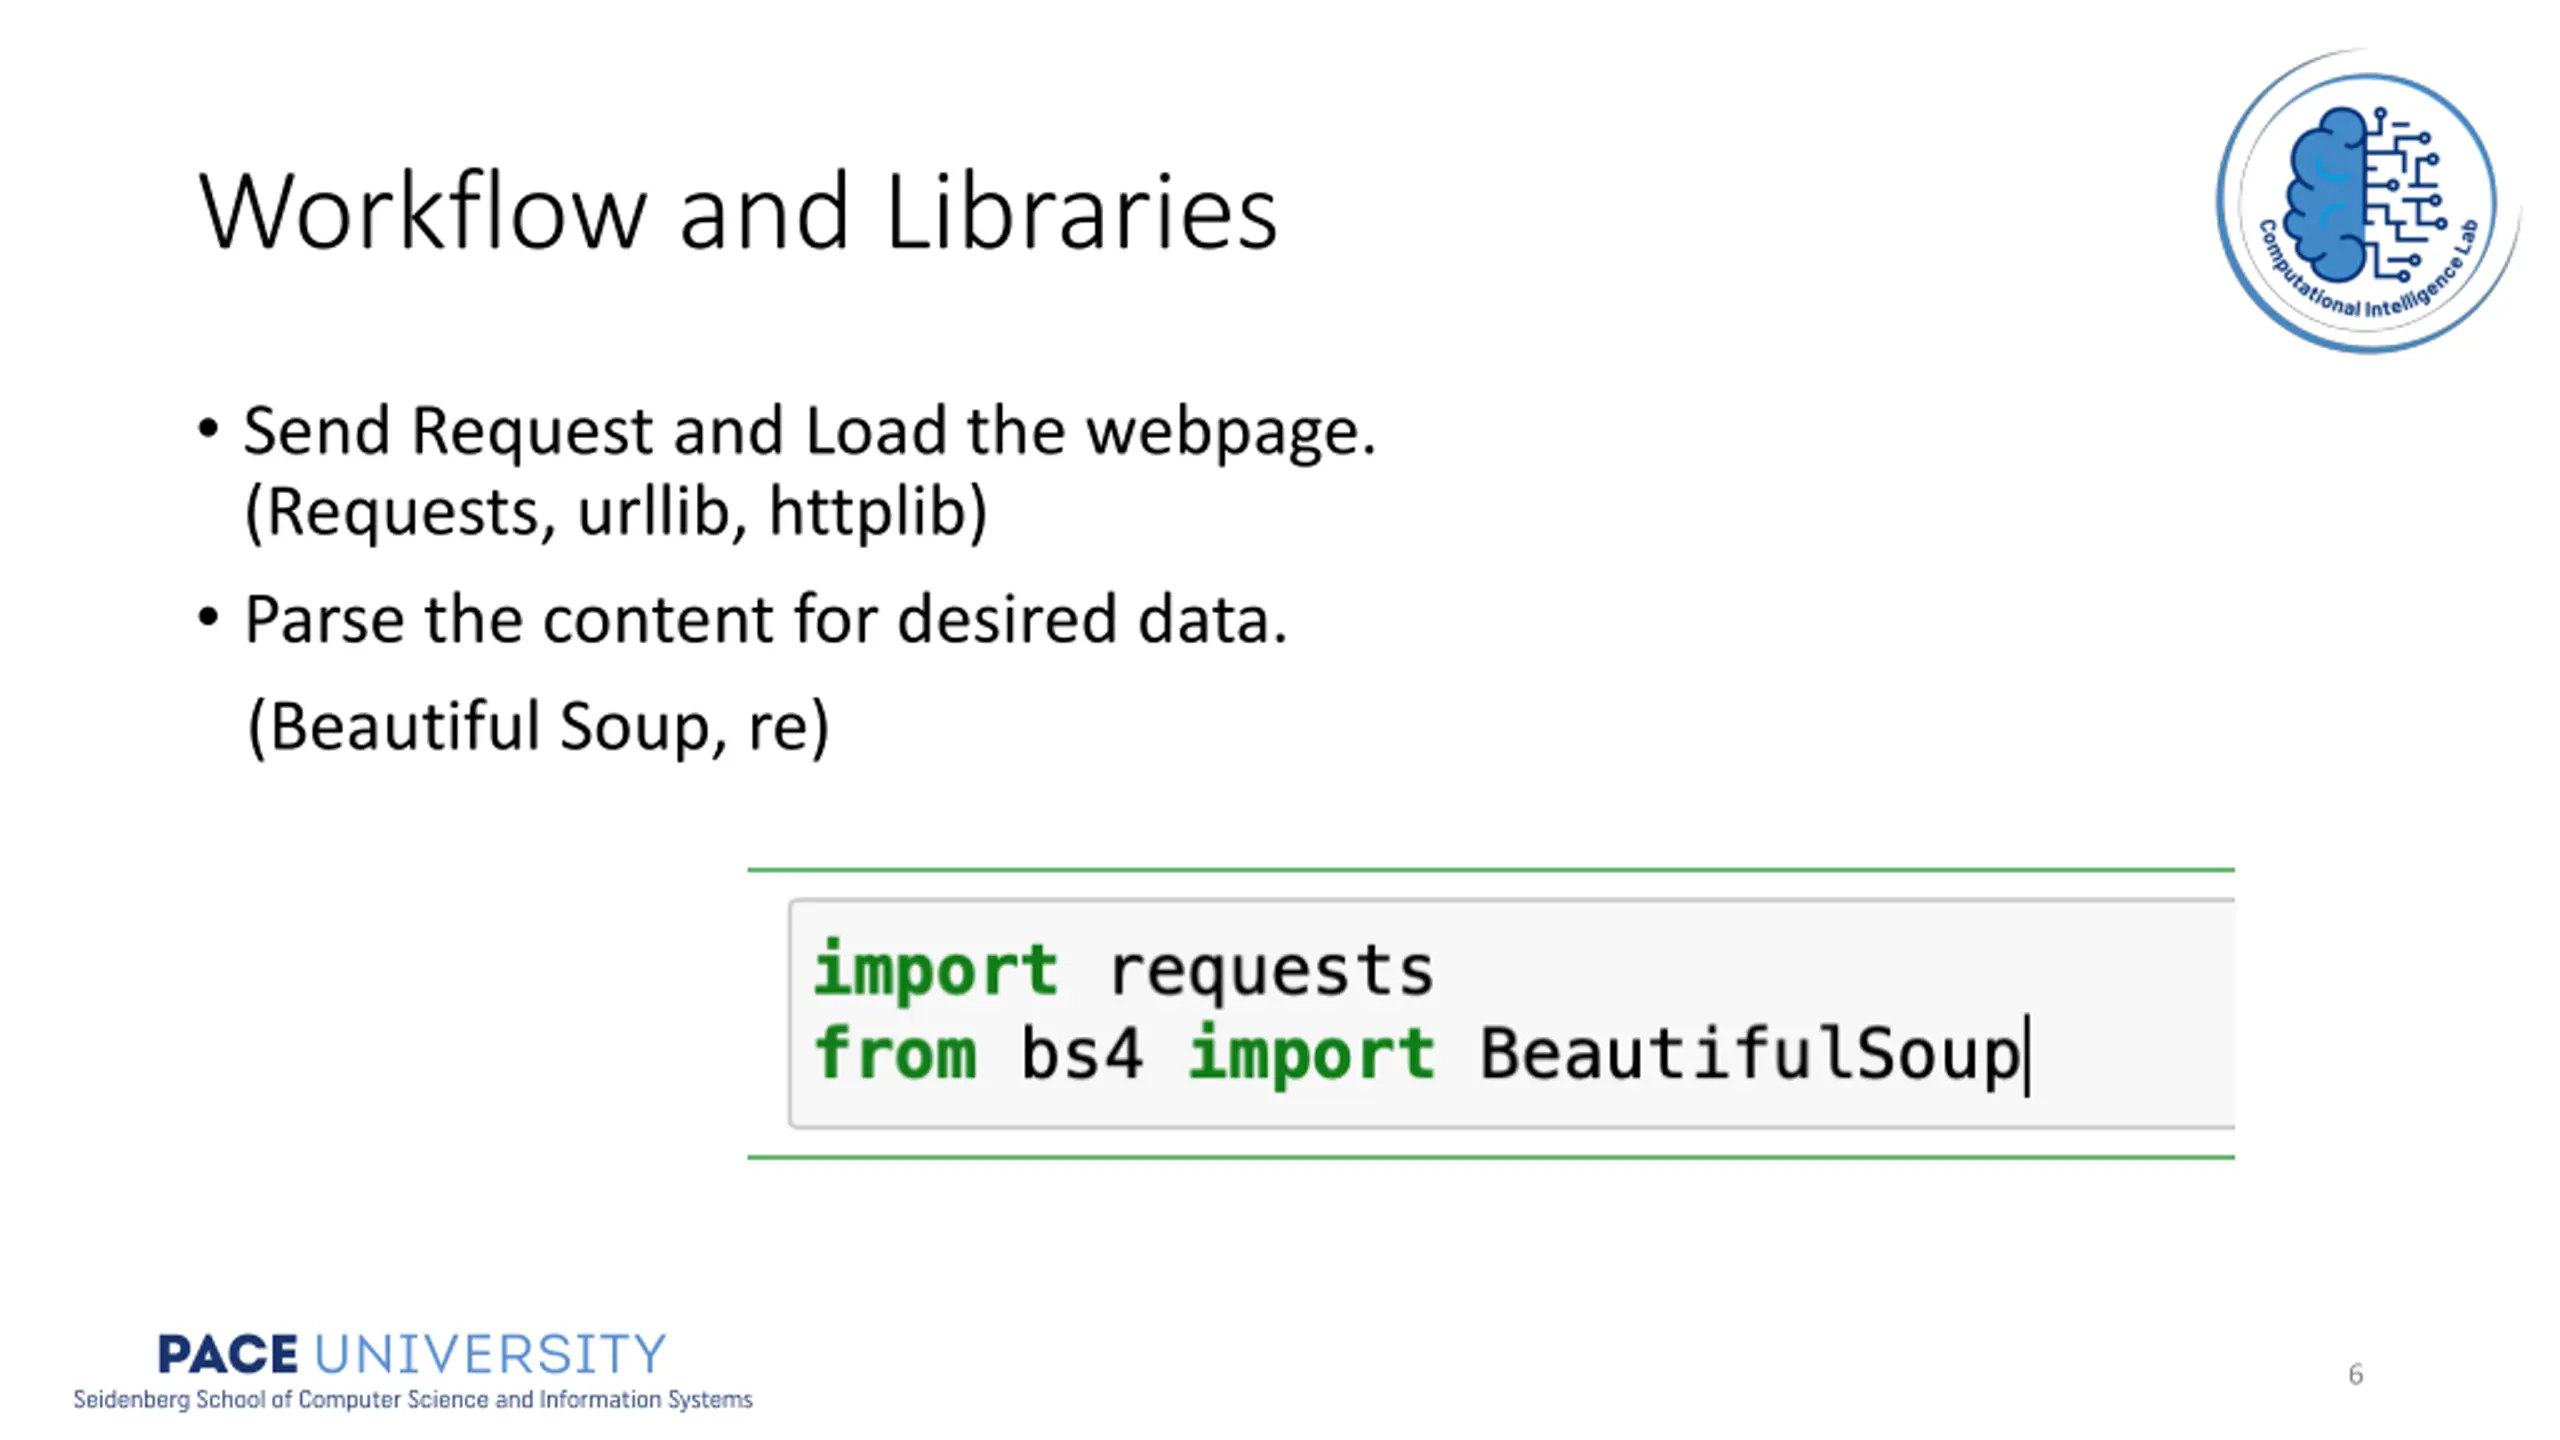Viewport: 2560px width, 1440px height.
Task: Click the PACE UNIVERSITY logo
Action: pos(412,1354)
